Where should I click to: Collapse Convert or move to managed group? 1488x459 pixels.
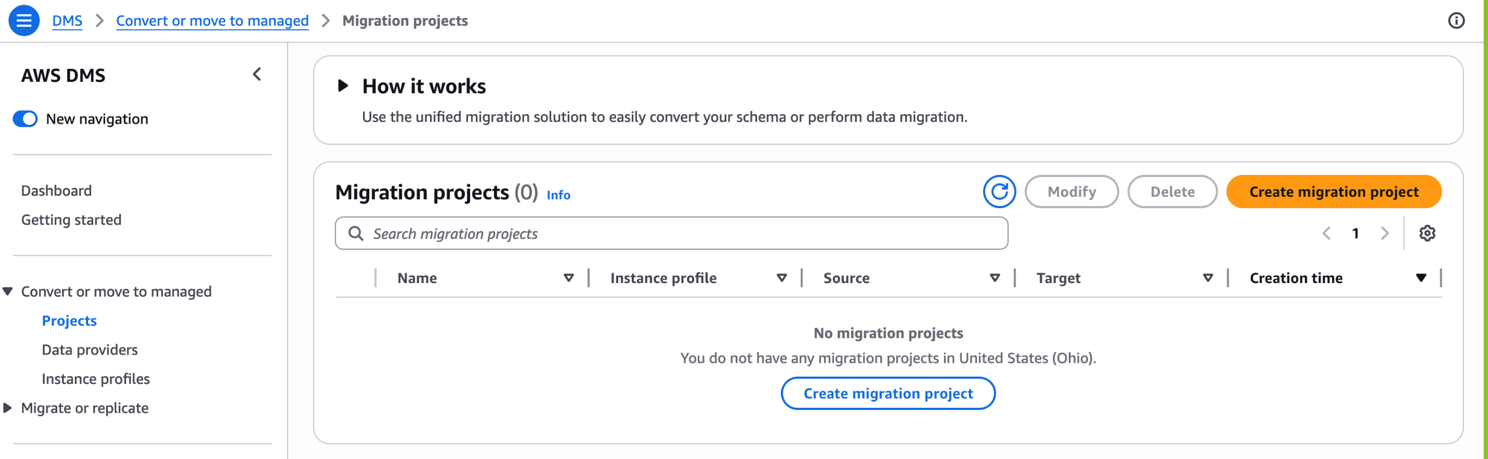[8, 292]
